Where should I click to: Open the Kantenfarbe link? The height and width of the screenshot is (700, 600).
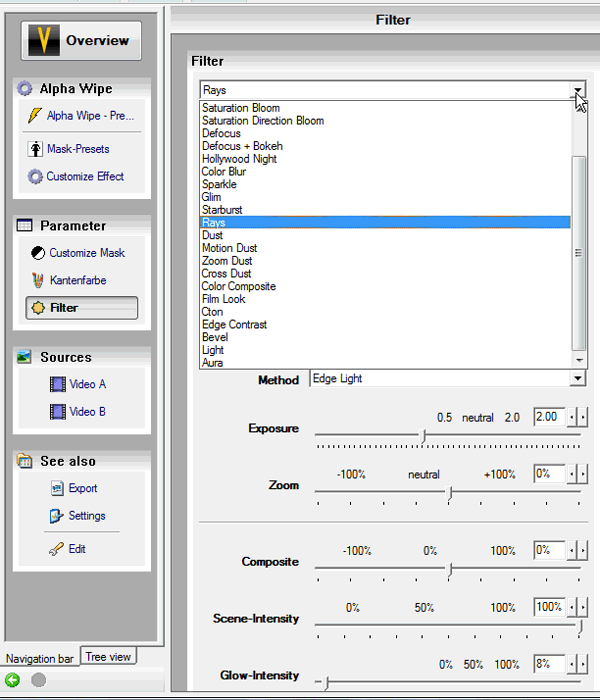point(78,280)
